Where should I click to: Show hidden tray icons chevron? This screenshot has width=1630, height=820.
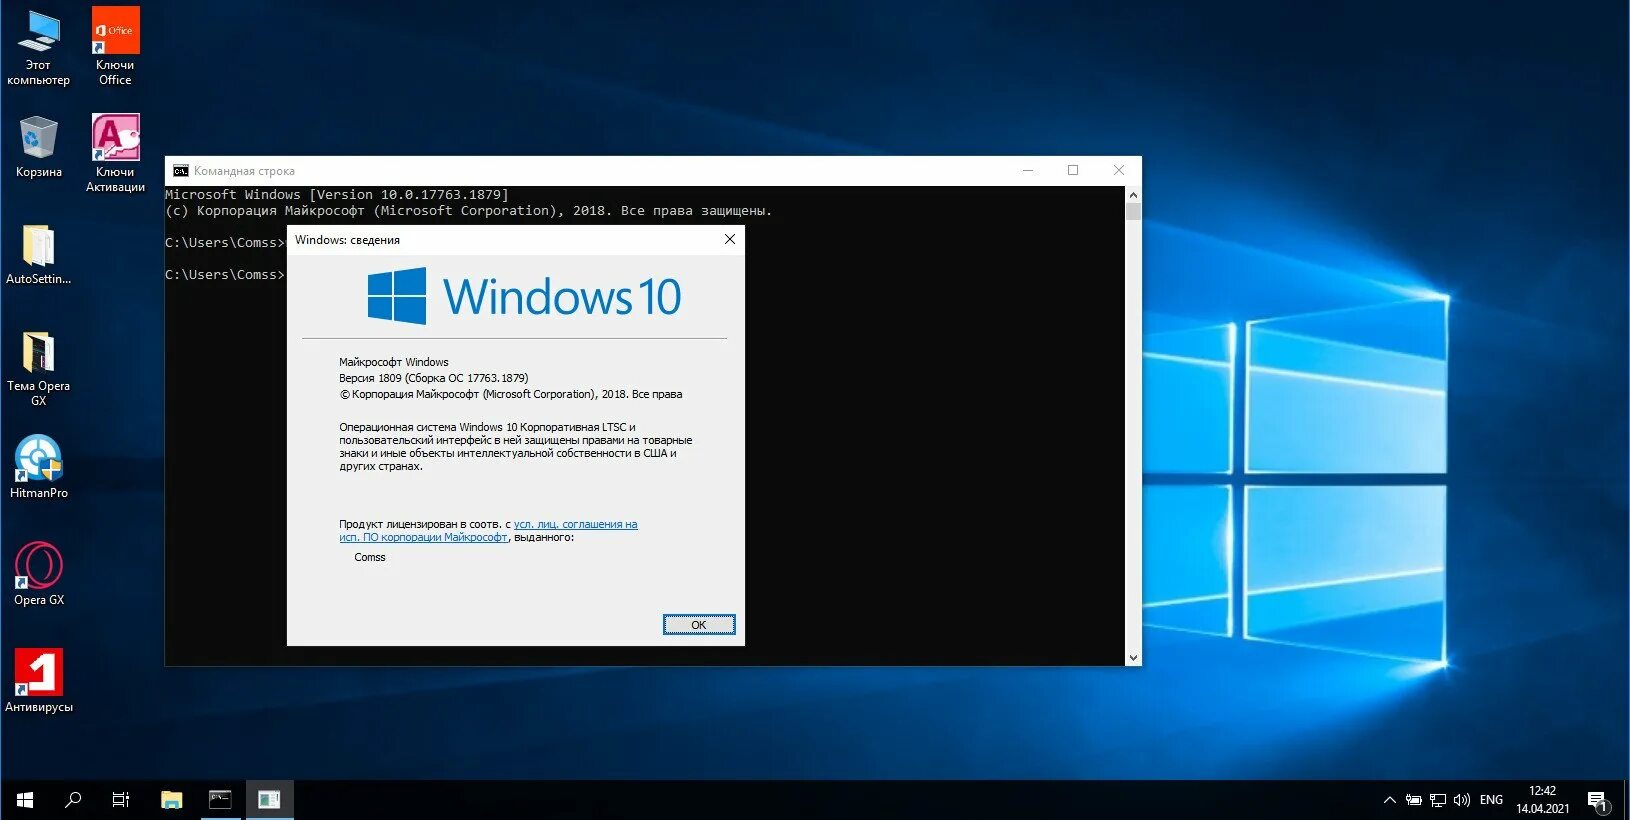coord(1389,800)
